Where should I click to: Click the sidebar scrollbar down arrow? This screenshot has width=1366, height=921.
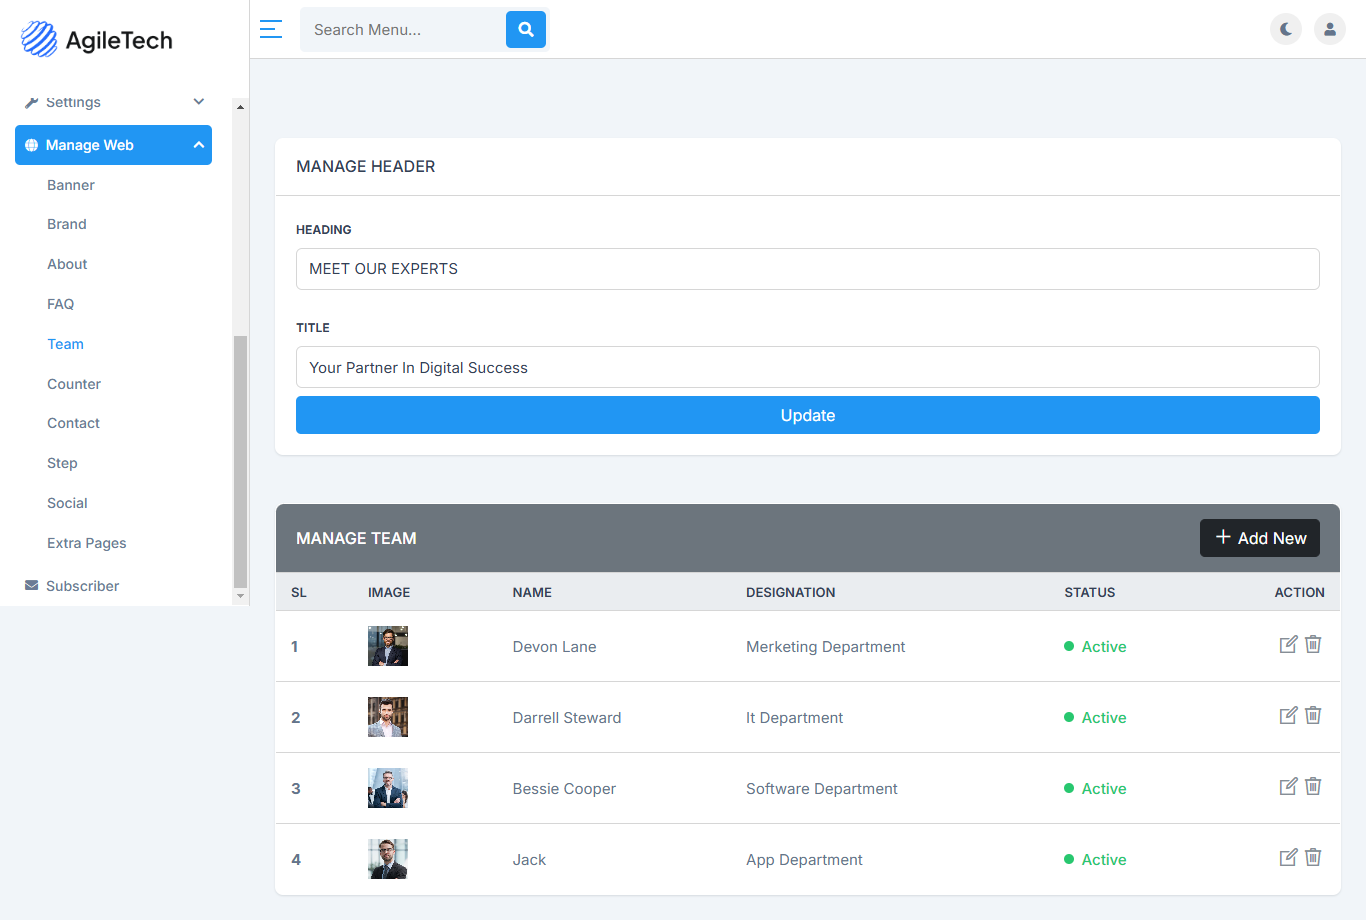click(240, 596)
